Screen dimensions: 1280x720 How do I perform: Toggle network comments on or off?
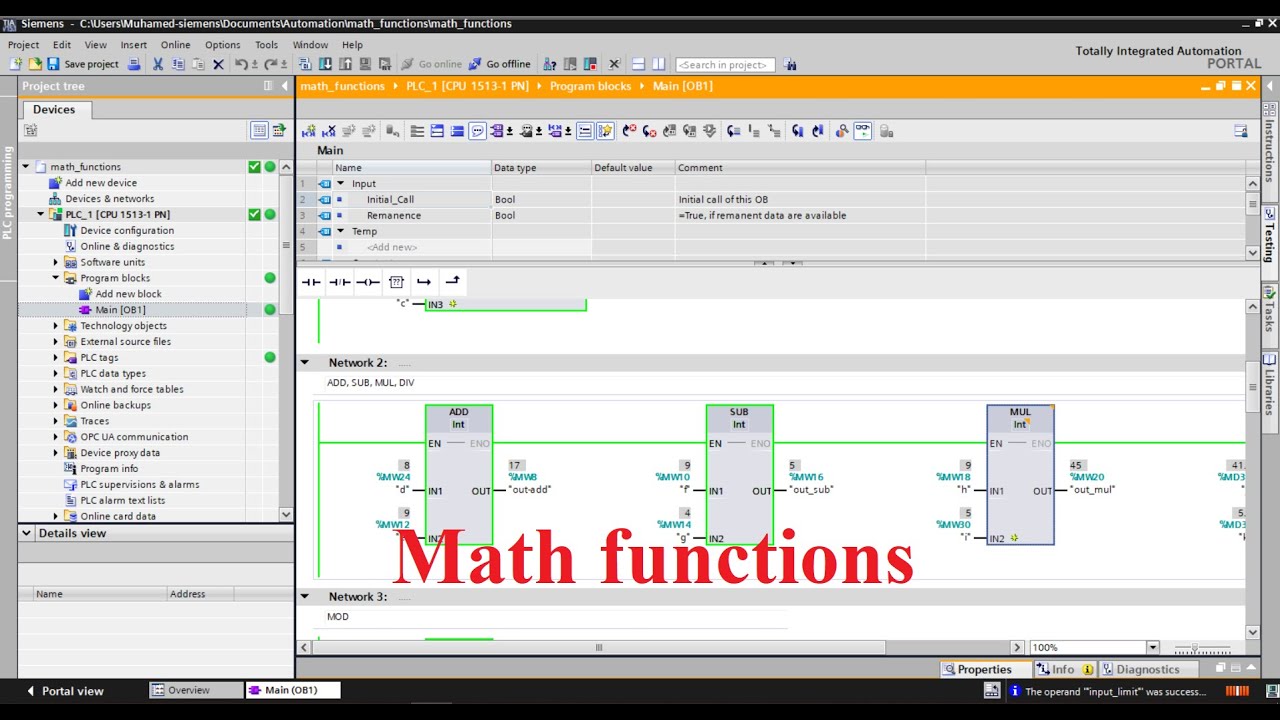pos(585,131)
